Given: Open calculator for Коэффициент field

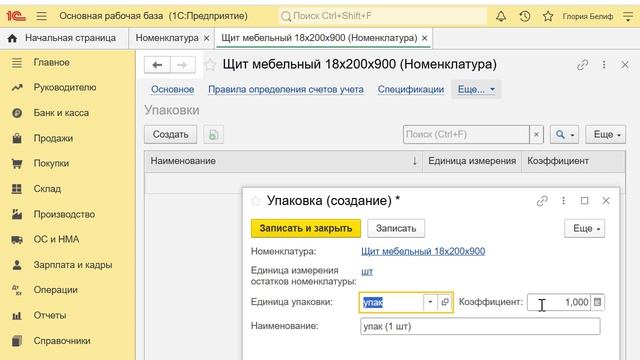Looking at the screenshot, I should coord(598,302).
